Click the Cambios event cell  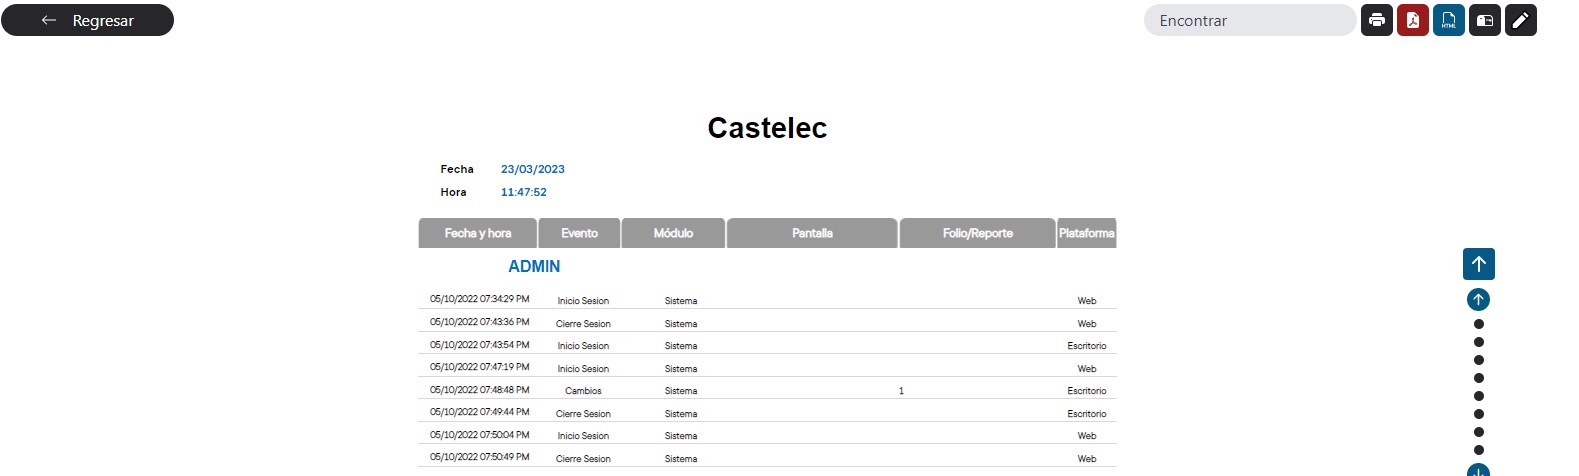coord(583,391)
